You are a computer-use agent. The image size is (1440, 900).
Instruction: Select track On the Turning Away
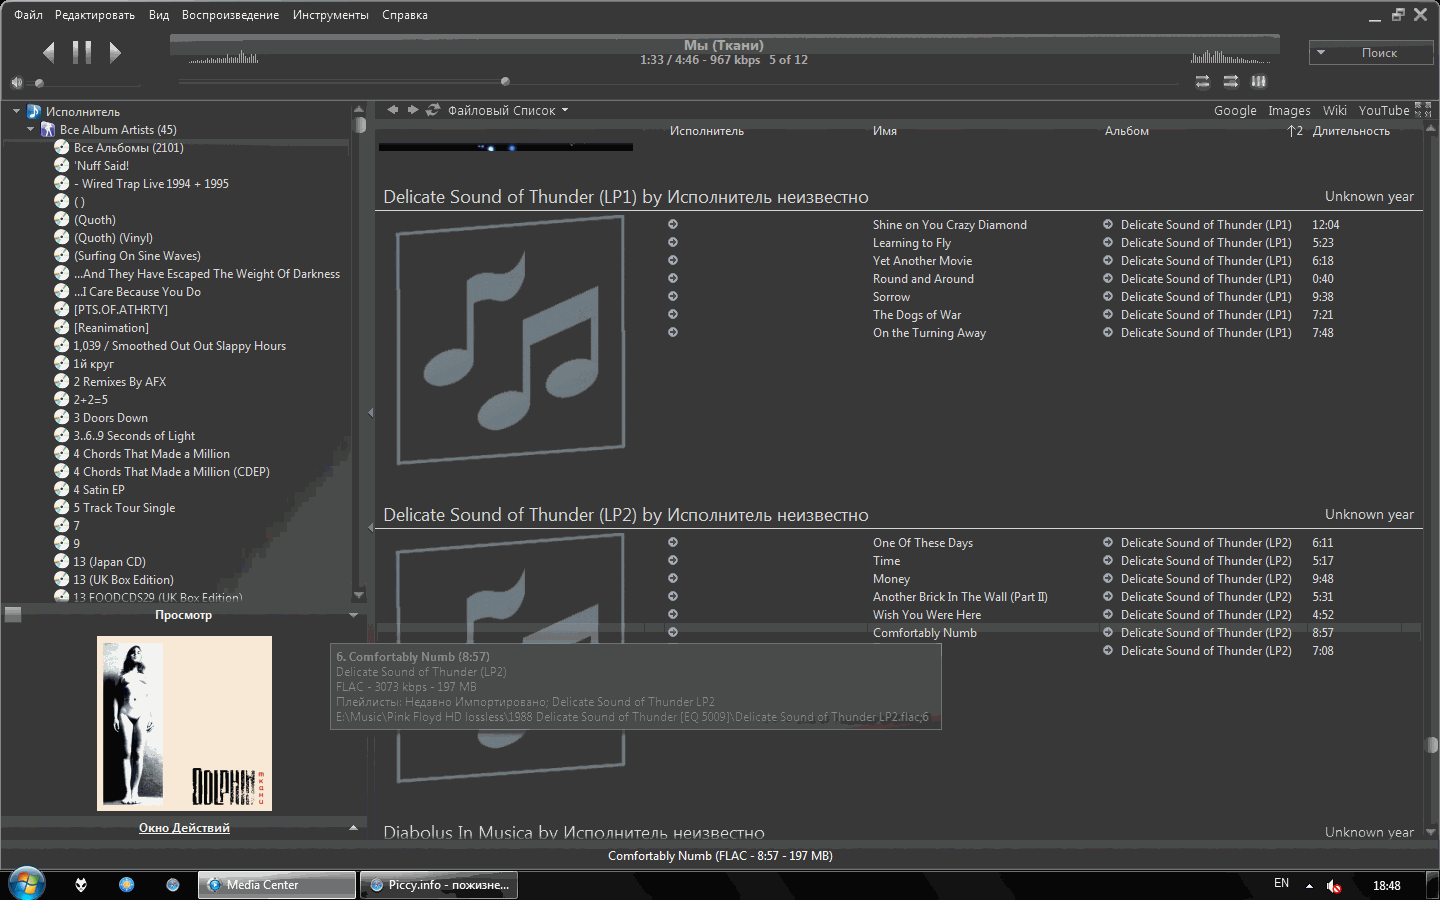click(929, 333)
